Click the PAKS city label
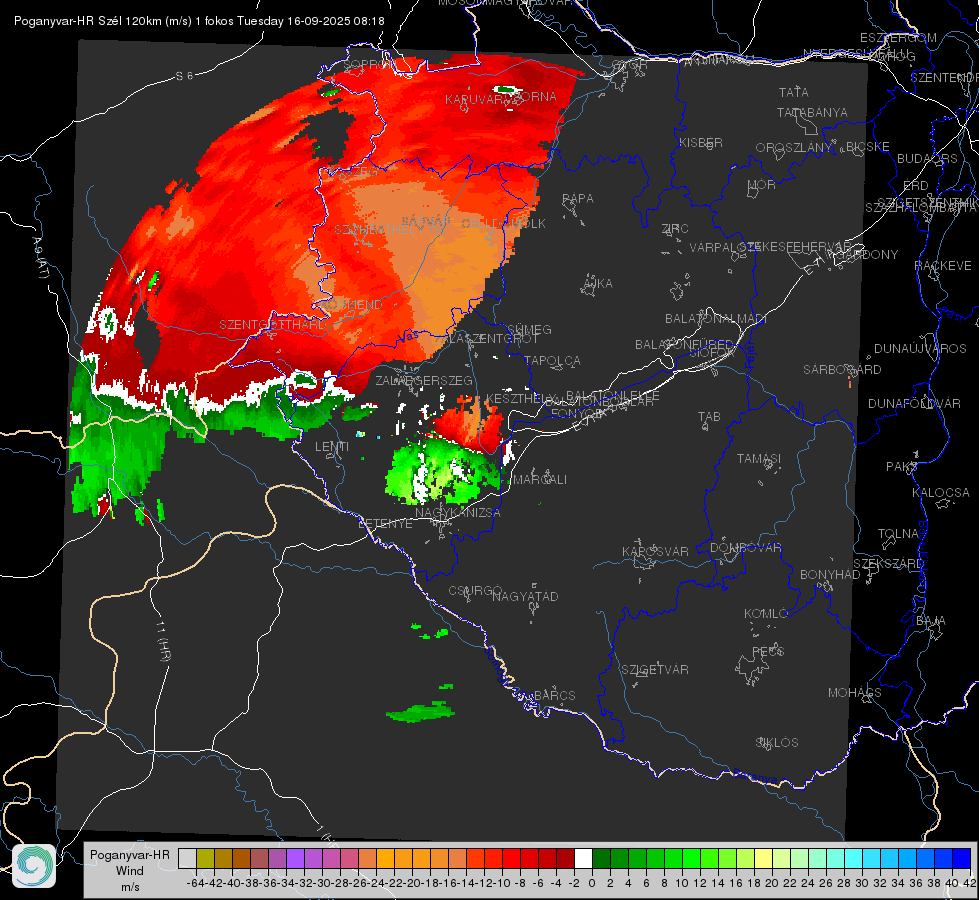Viewport: 979px width, 900px height. [902, 467]
